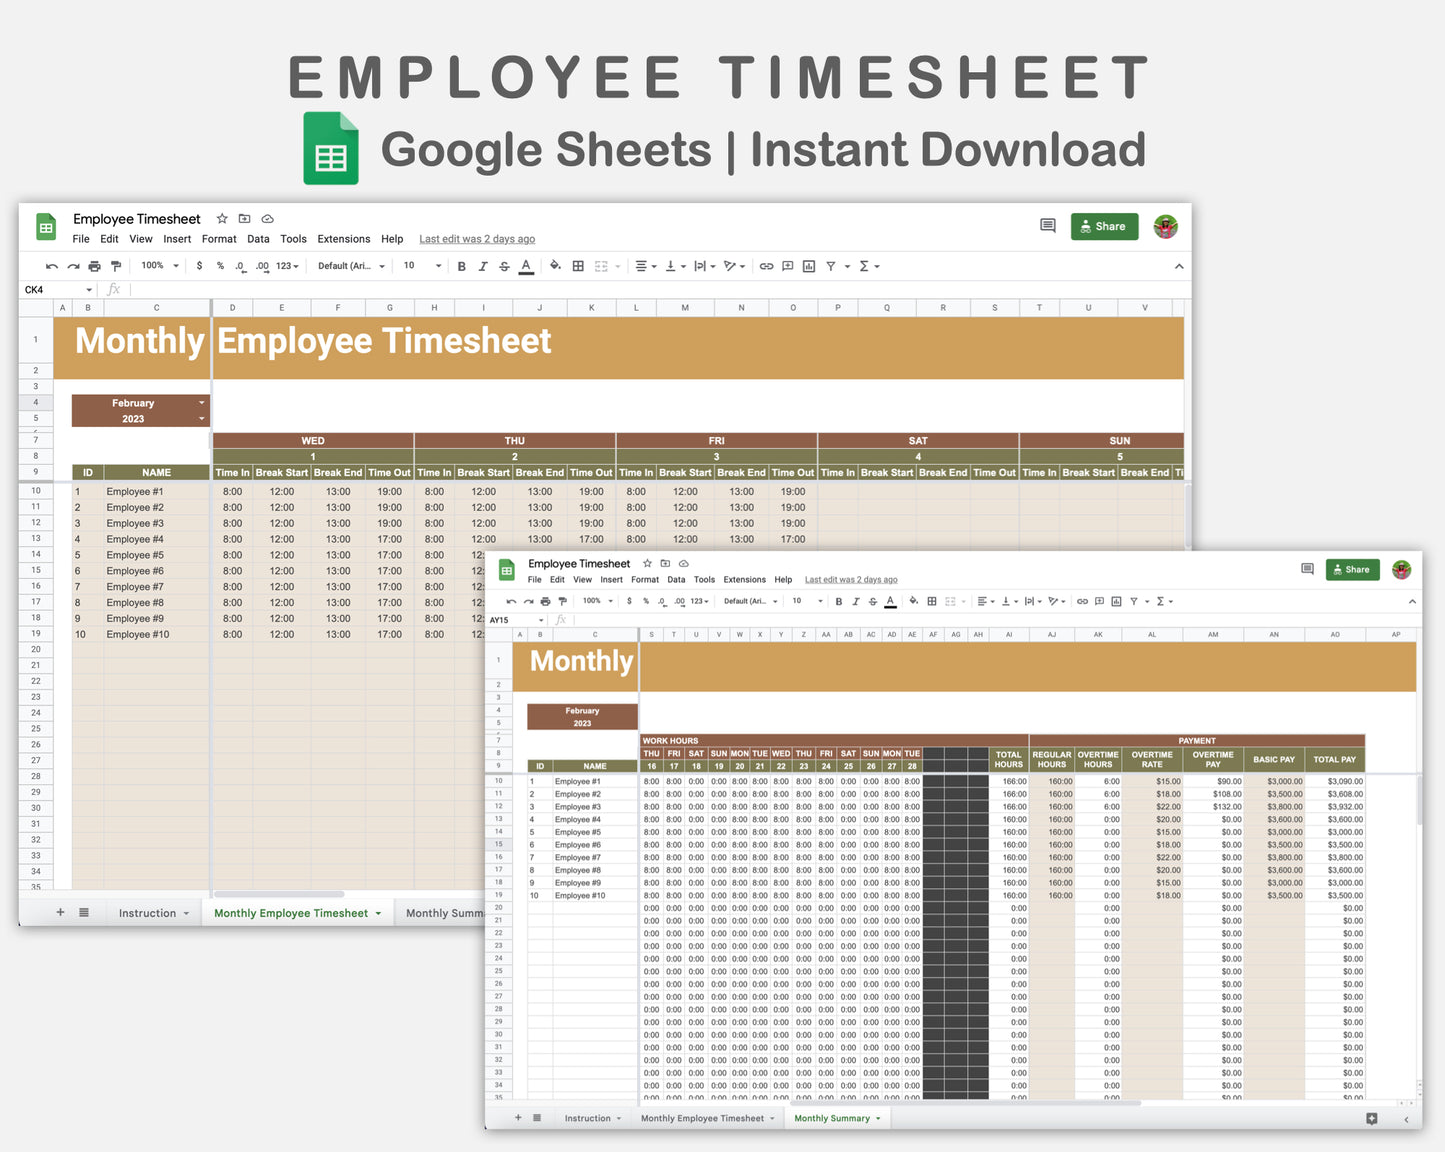The width and height of the screenshot is (1445, 1152).
Task: Toggle bold formatting
Action: (x=461, y=265)
